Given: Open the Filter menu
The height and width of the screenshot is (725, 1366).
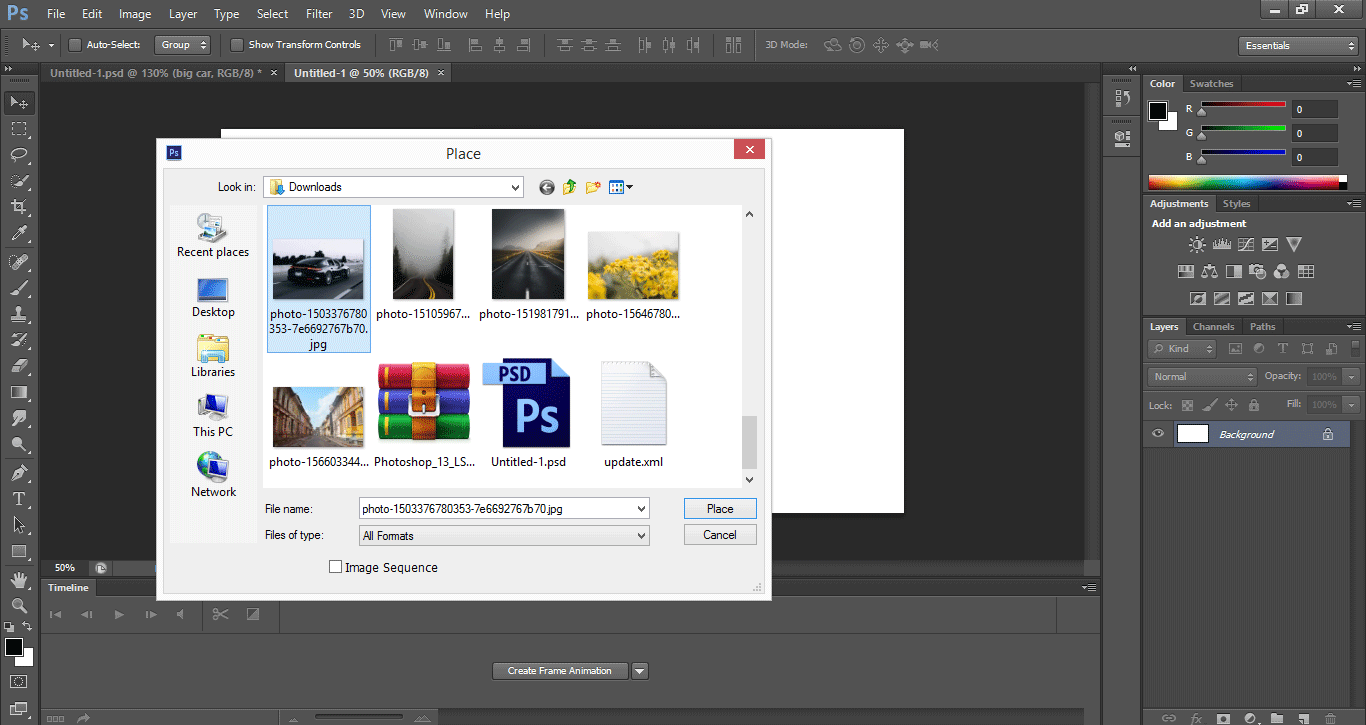Looking at the screenshot, I should [319, 14].
